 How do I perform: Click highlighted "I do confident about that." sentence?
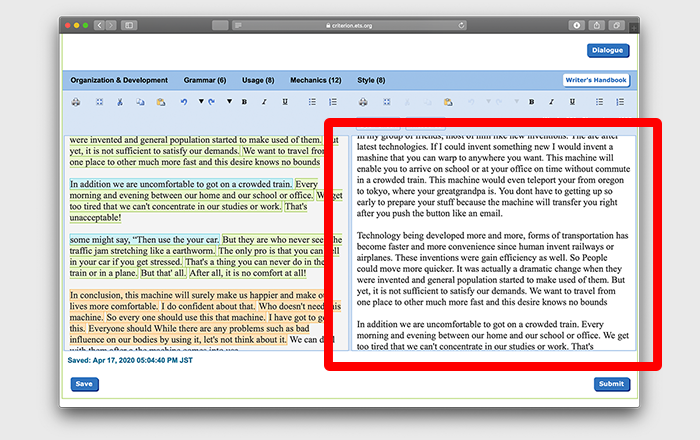[x=208, y=306]
